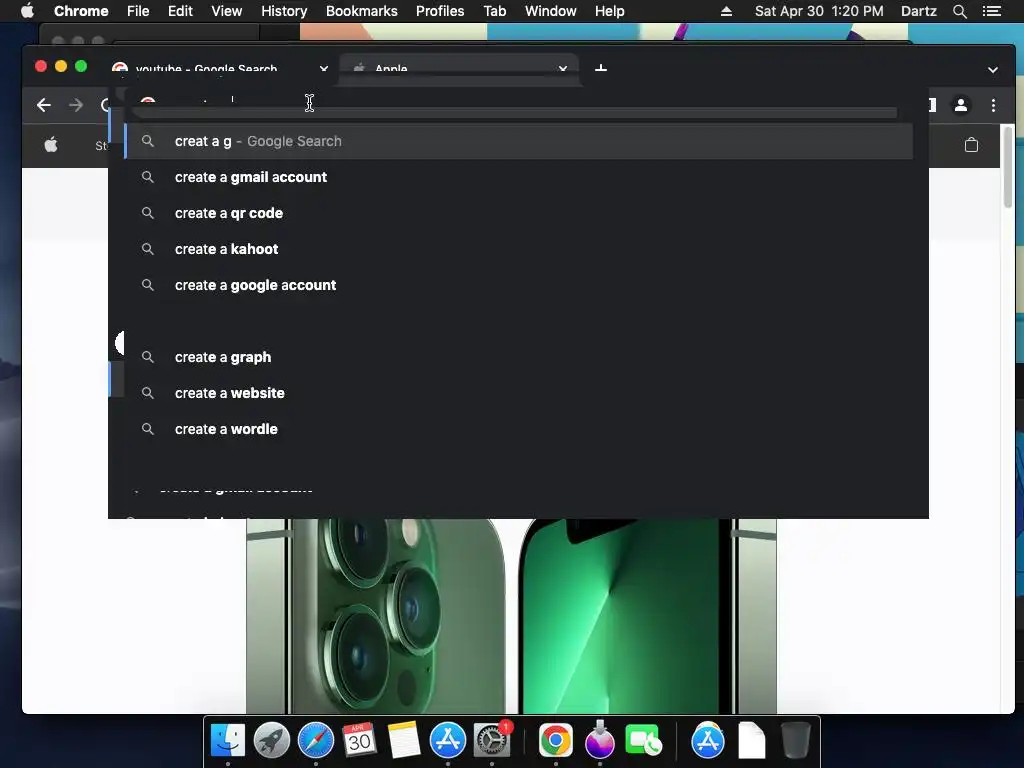Open a new tab with plus button
This screenshot has width=1024, height=768.
click(x=601, y=69)
